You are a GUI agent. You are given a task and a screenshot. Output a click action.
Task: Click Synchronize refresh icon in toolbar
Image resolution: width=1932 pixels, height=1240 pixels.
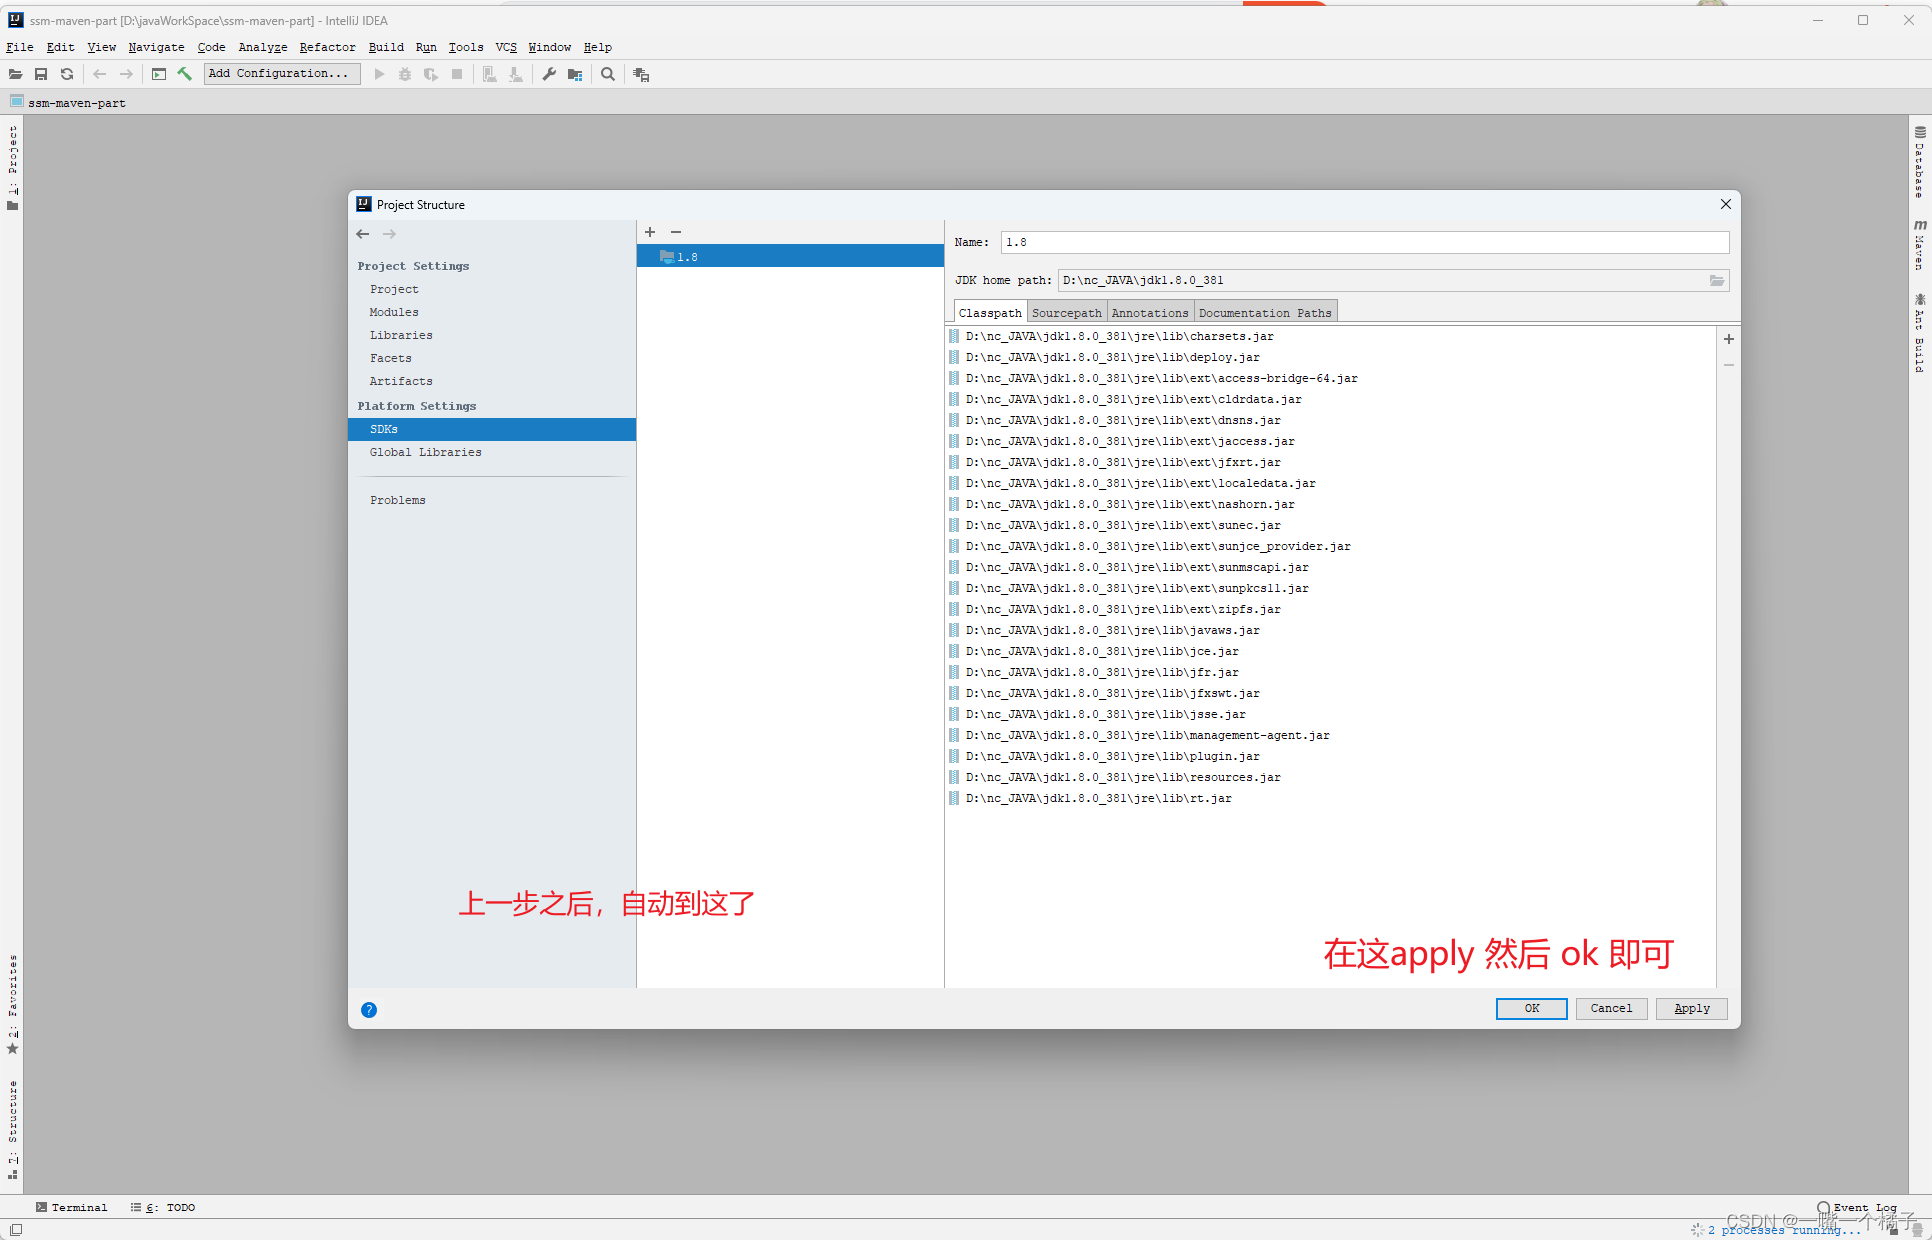(67, 74)
